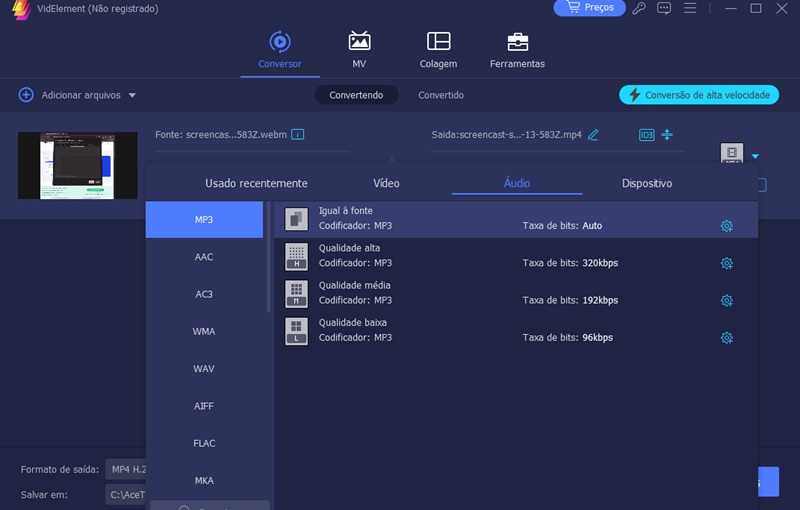The image size is (800, 510).
Task: Choose the Qualidade baixa preset
Action: [x=516, y=331]
